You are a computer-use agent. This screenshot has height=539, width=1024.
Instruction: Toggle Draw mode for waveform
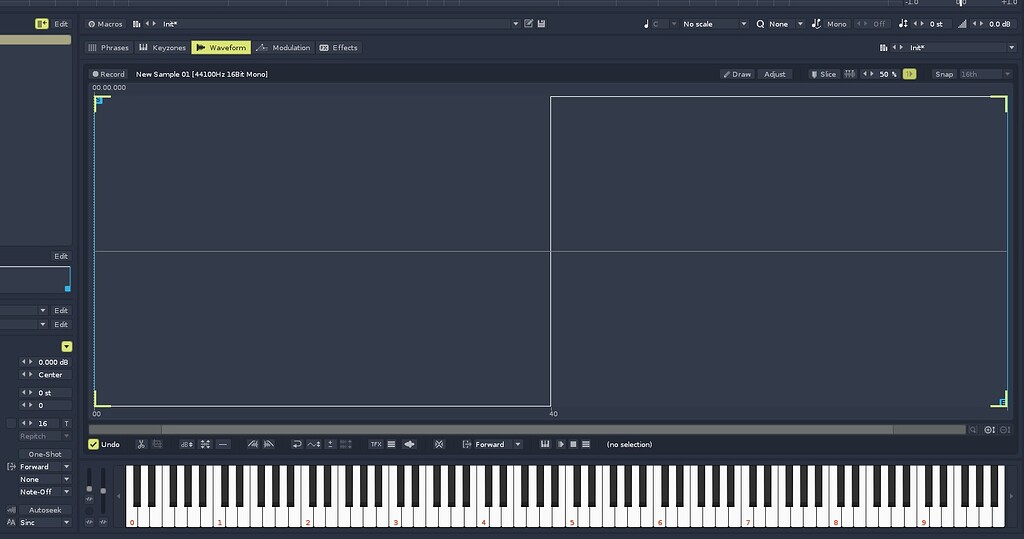[737, 74]
